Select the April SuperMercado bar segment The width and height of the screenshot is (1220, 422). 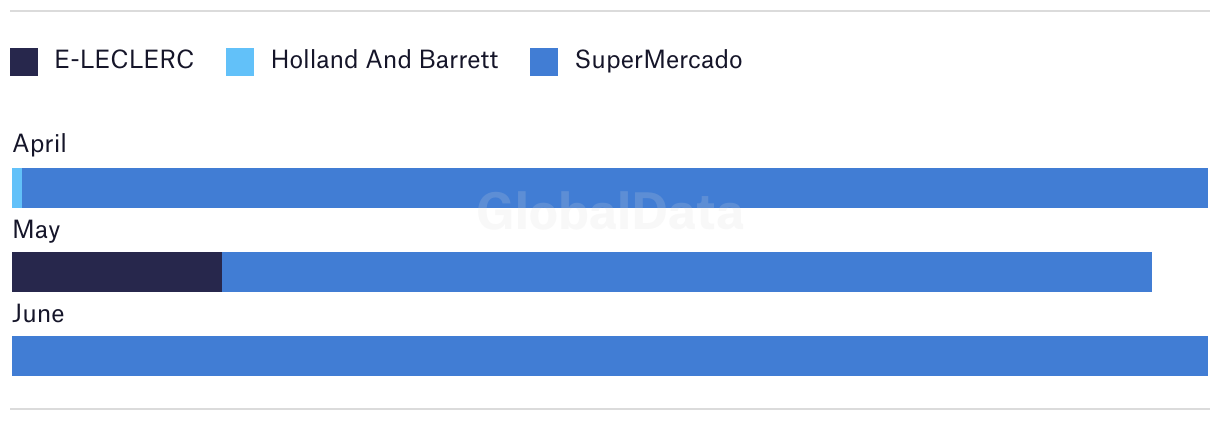point(615,188)
